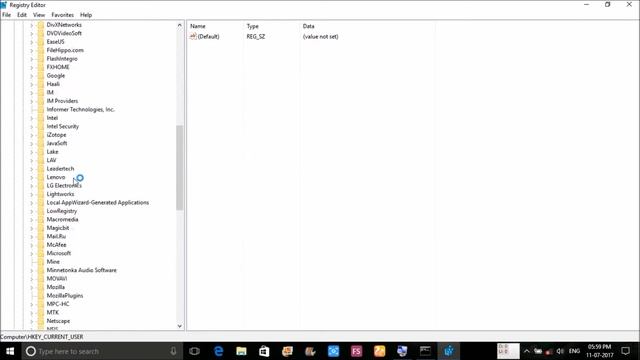Click the tree pane scroll up arrow
This screenshot has width=640, height=360.
pos(180,25)
